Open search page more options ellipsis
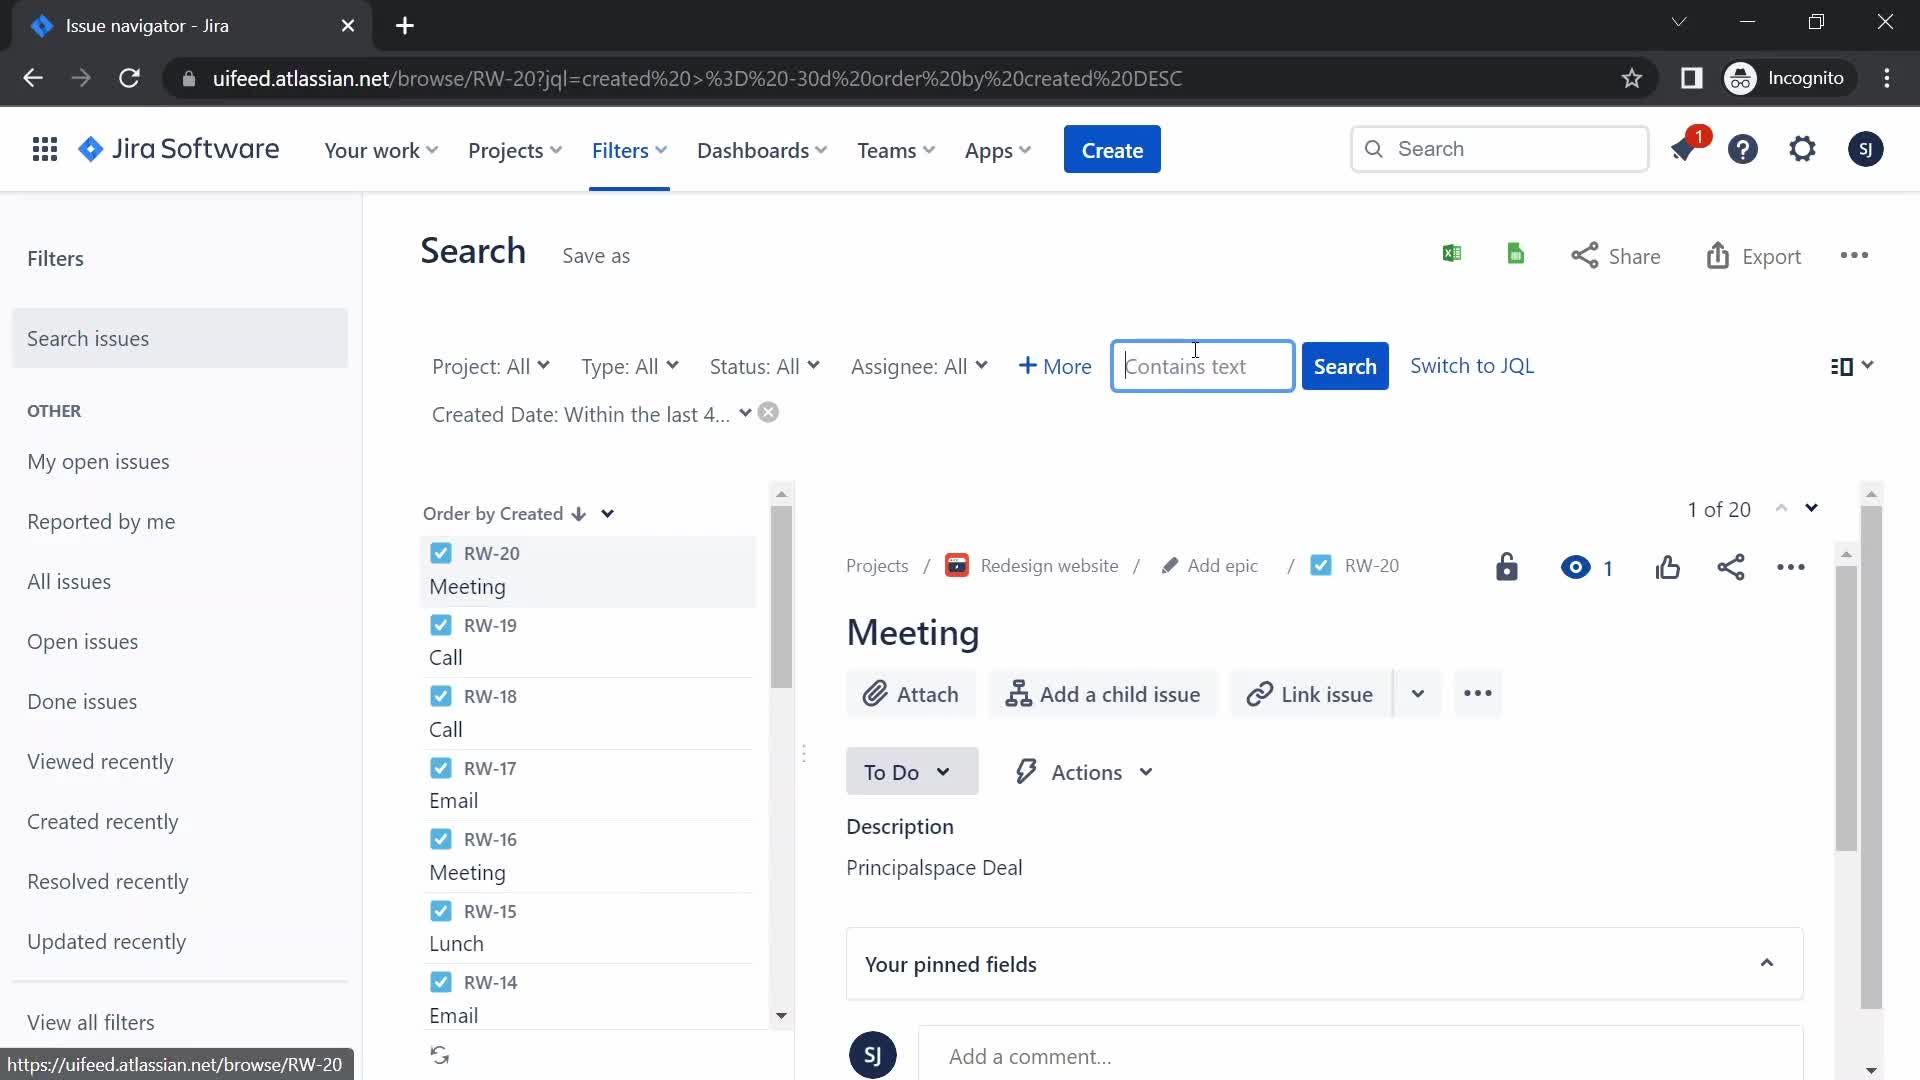Screen dimensions: 1920x1080 (x=1854, y=256)
